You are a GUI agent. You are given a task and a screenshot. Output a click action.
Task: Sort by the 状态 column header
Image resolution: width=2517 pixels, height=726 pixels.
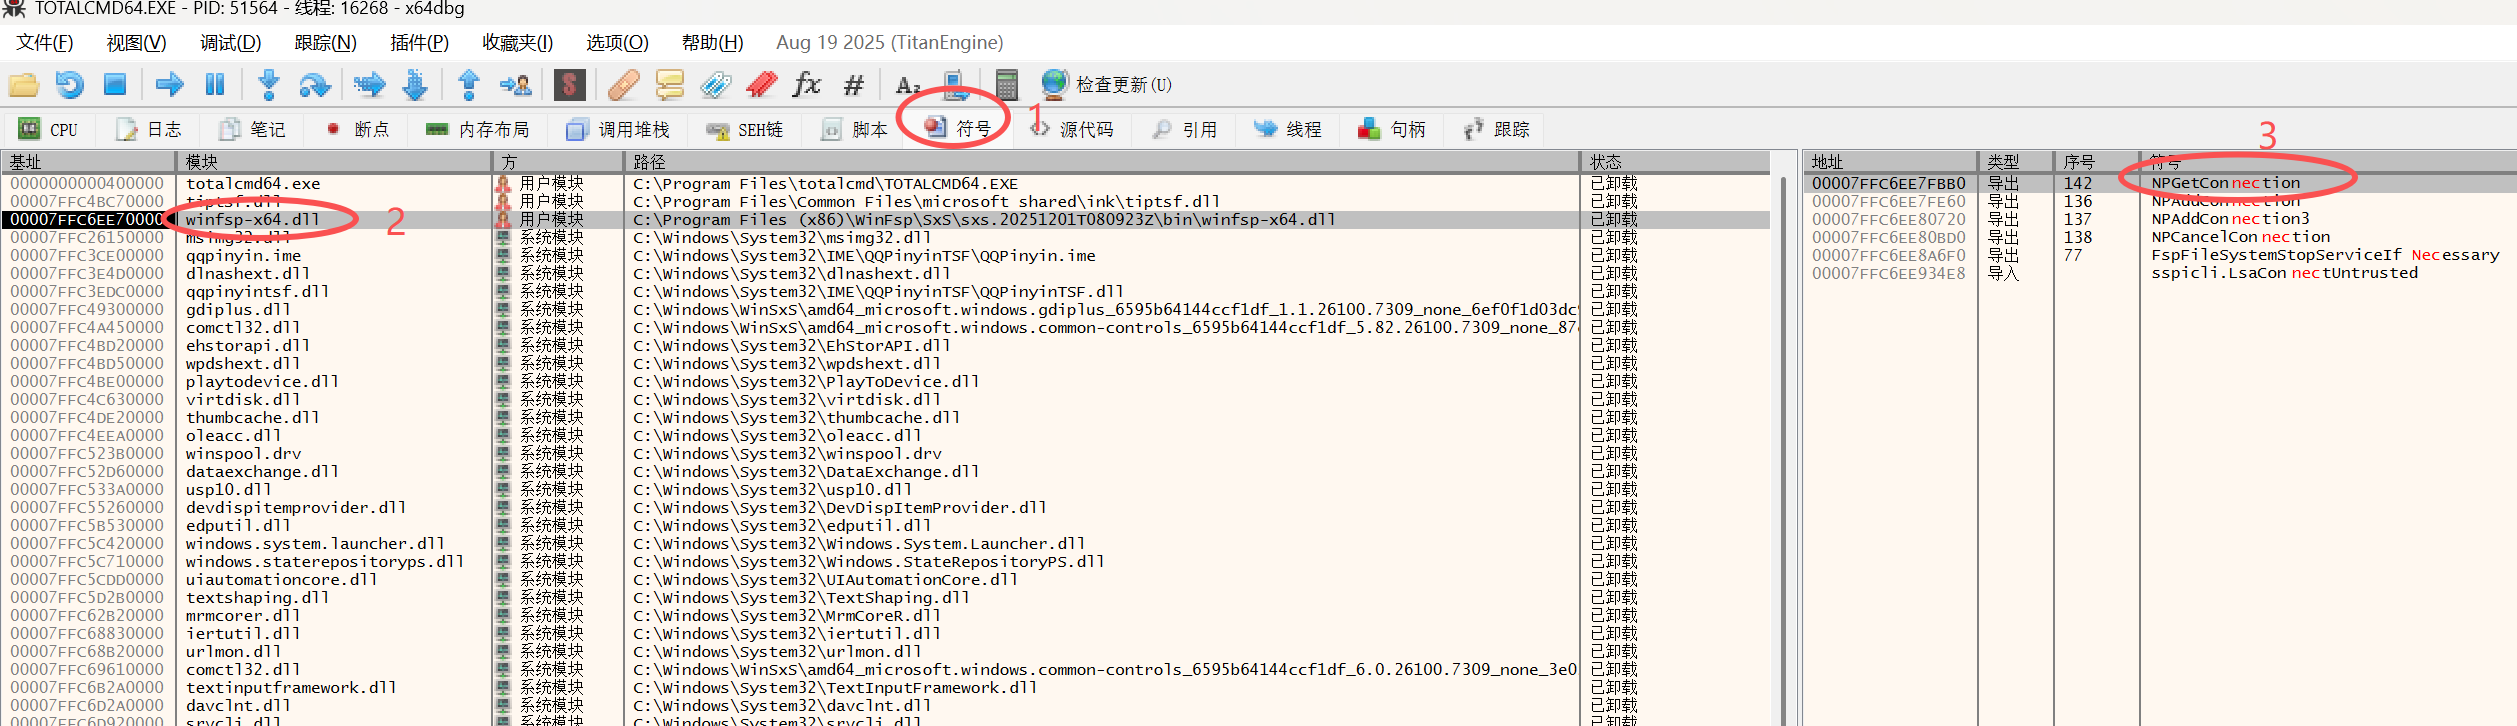(x=1676, y=162)
